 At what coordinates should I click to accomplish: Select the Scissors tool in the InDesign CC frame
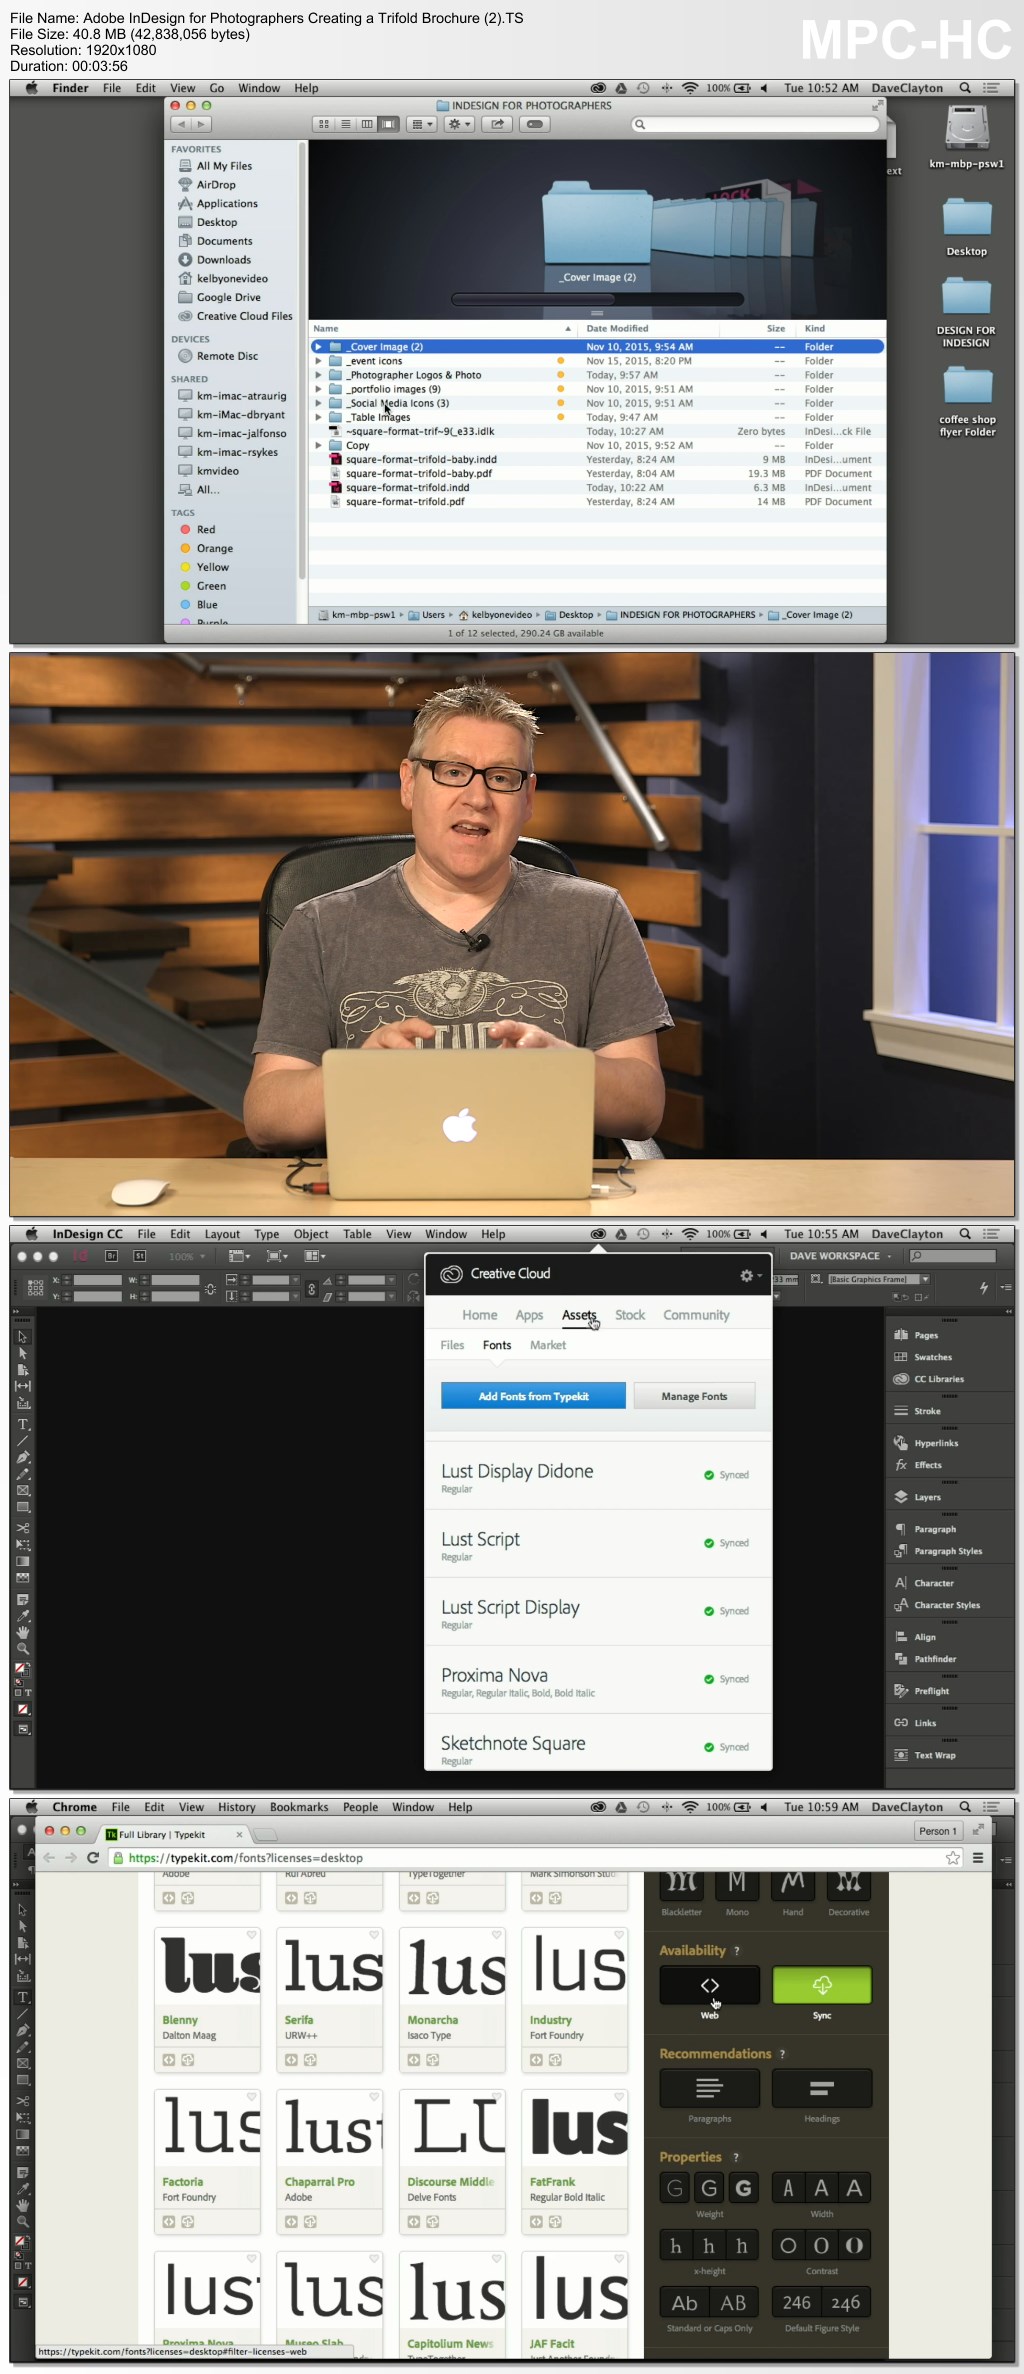click(x=23, y=1528)
